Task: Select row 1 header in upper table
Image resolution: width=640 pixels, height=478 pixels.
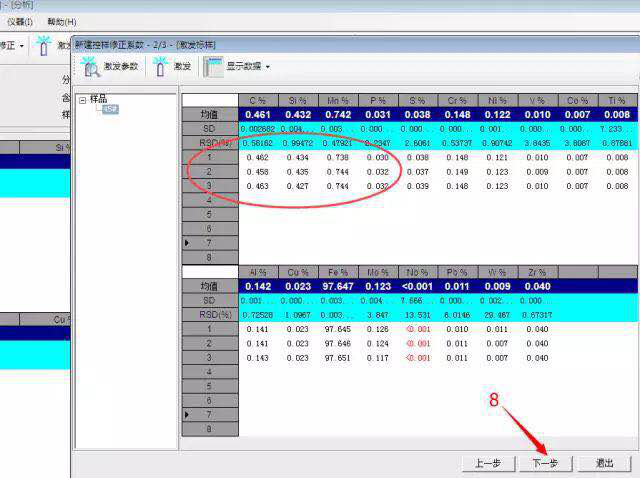Action: (x=210, y=158)
